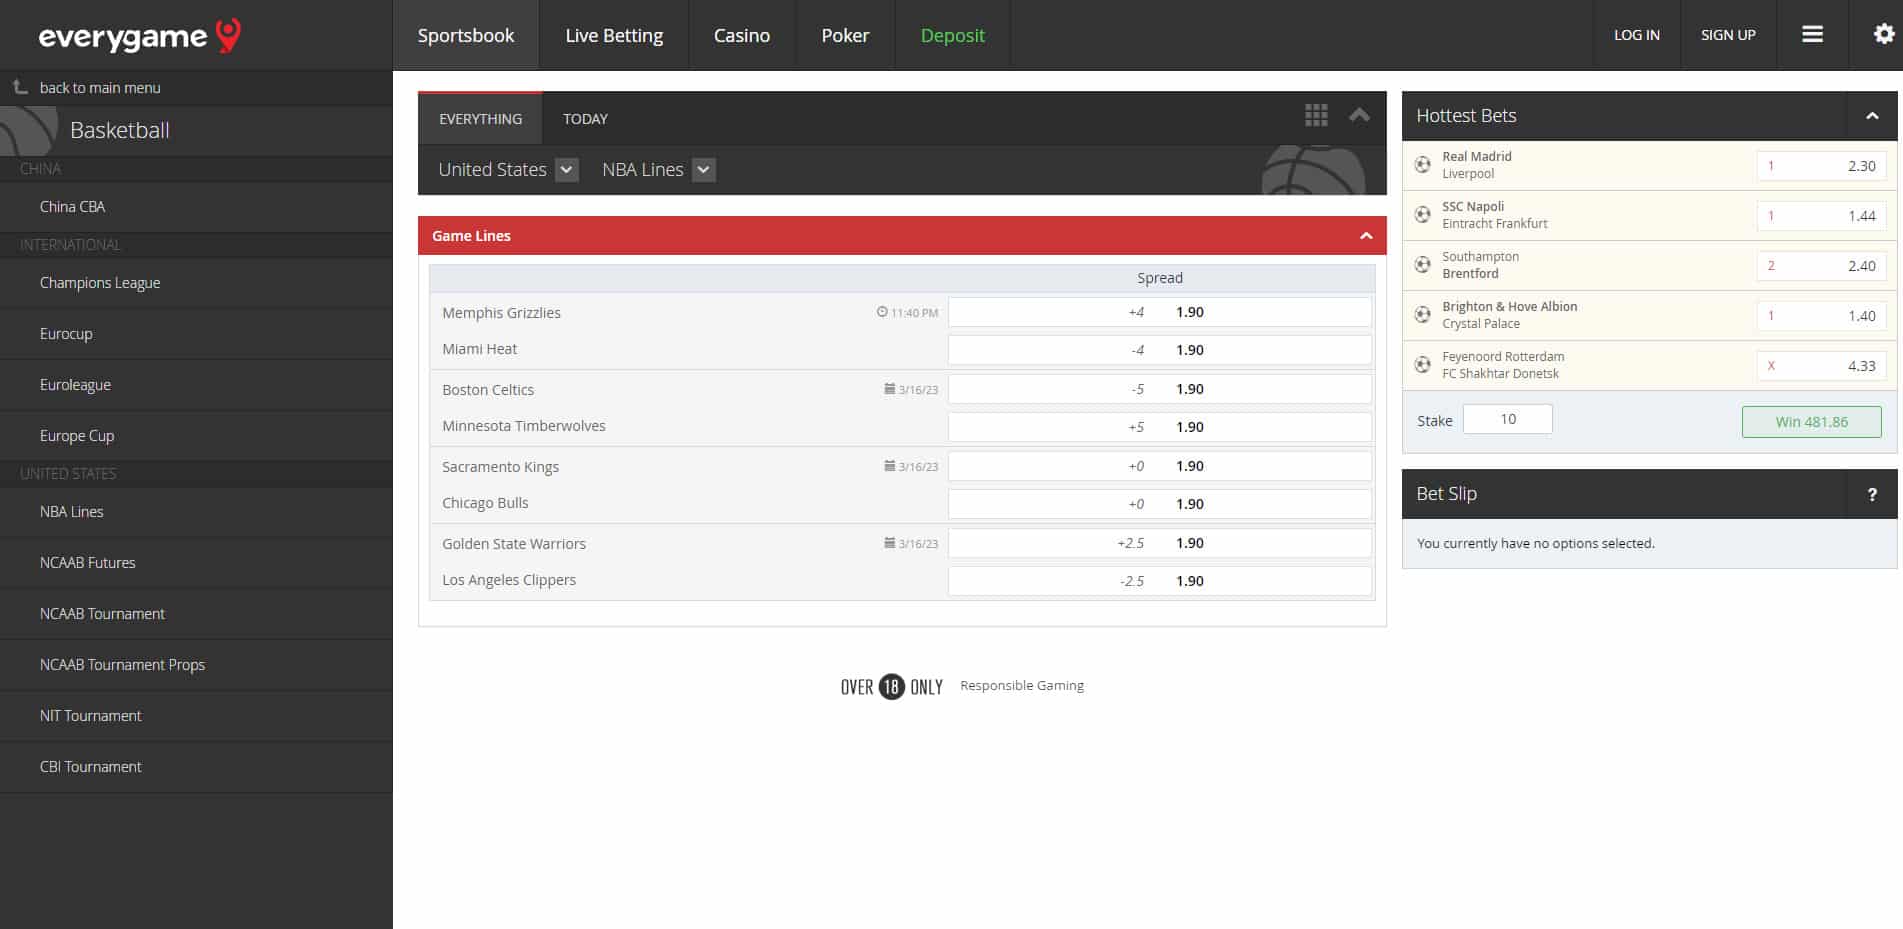Click soccer ball icon beside SSC Napoli
The width and height of the screenshot is (1903, 929).
pos(1422,215)
